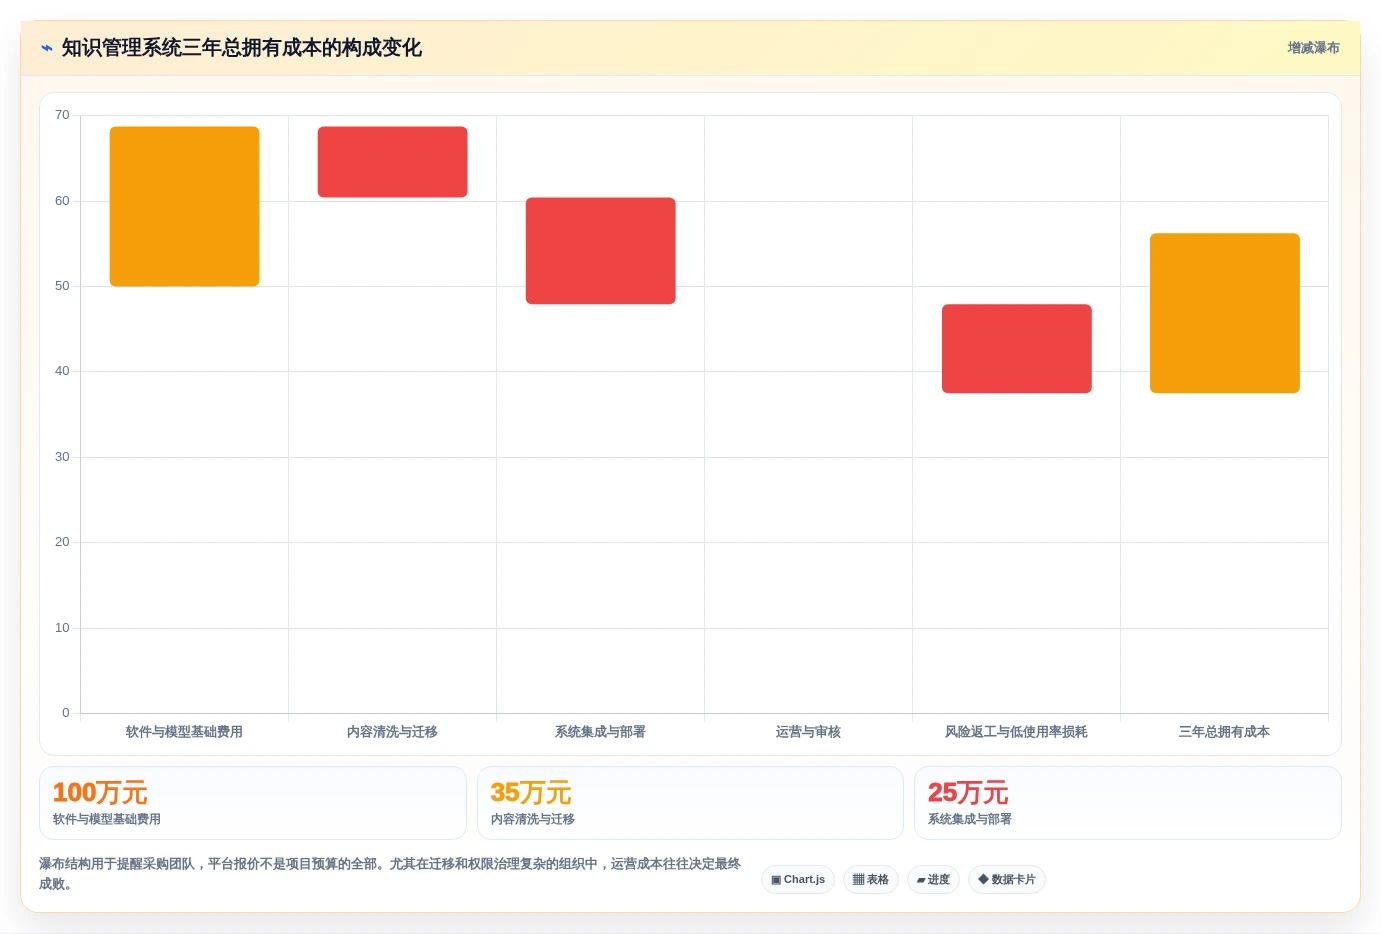Click the y-axis value 60
Image resolution: width=1381 pixels, height=934 pixels.
(63, 201)
